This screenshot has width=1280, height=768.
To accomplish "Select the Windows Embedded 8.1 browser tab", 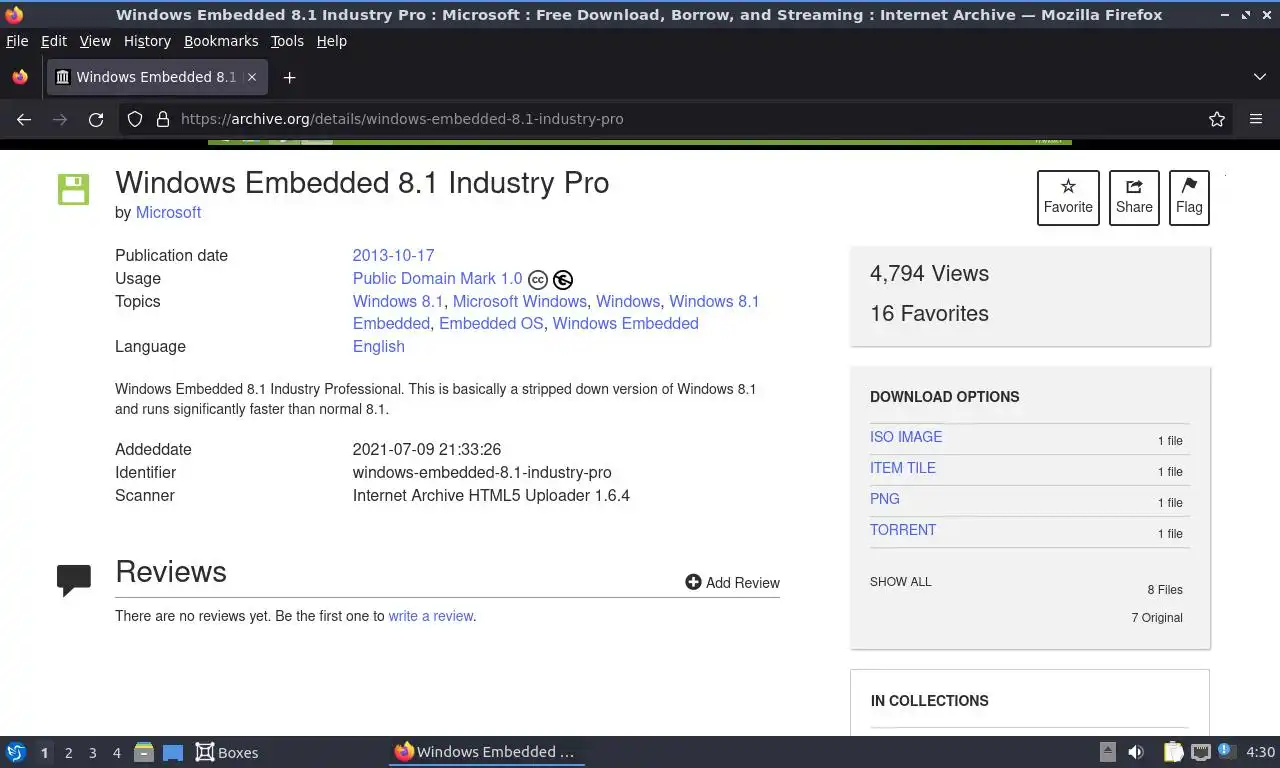I will [x=157, y=77].
